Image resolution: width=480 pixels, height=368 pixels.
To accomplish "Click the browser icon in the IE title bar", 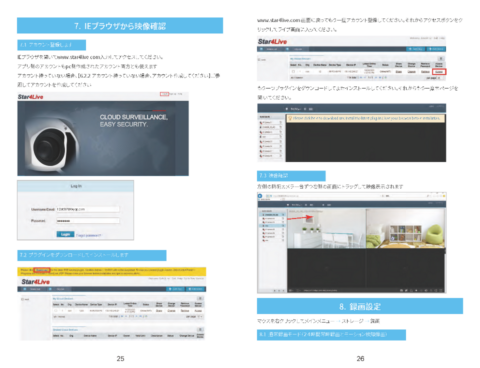I will coord(260,196).
